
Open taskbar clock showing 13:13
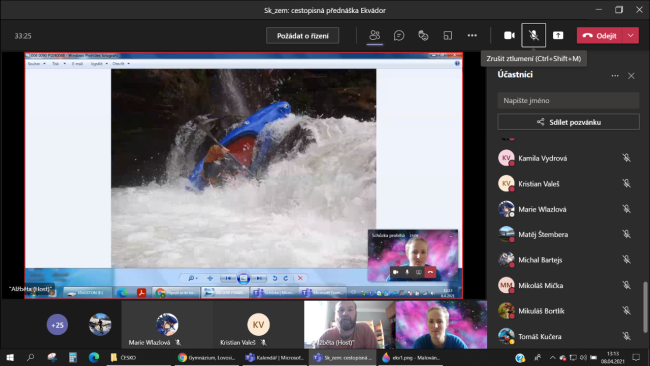tap(613, 358)
